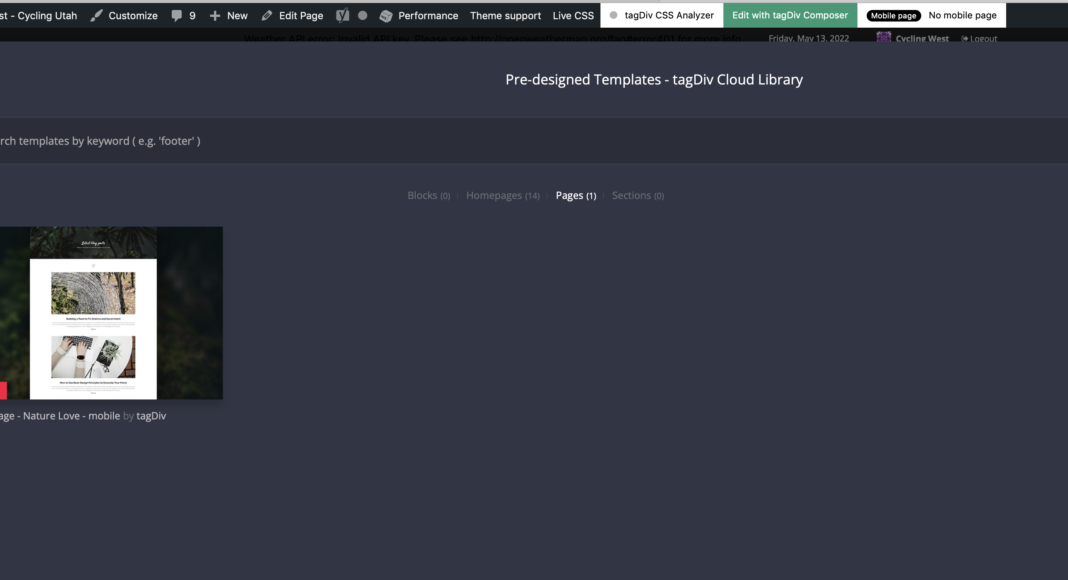Click the Customize paintbrush icon
Viewport: 1068px width, 580px height.
(x=96, y=16)
